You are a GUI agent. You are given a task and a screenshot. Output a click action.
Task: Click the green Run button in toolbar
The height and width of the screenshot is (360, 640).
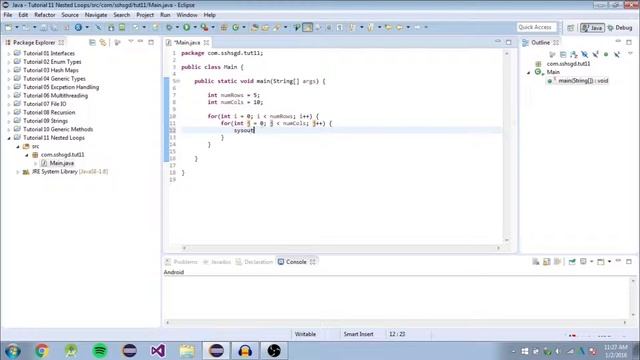pos(187,27)
